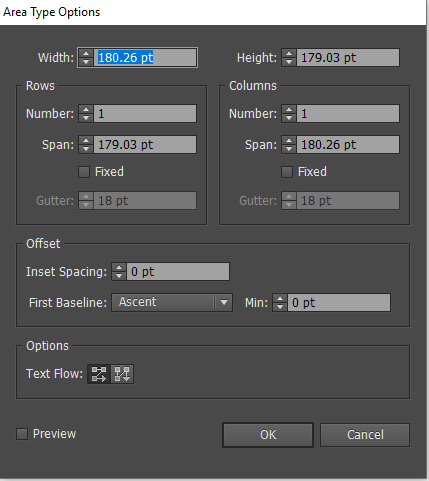Decrease Min value with down arrow

[x=280, y=307]
